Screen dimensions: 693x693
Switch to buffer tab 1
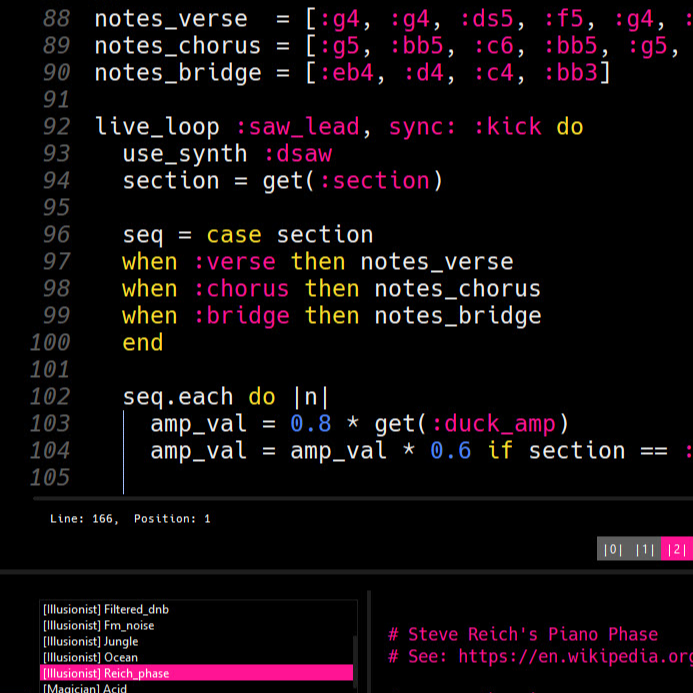point(645,549)
